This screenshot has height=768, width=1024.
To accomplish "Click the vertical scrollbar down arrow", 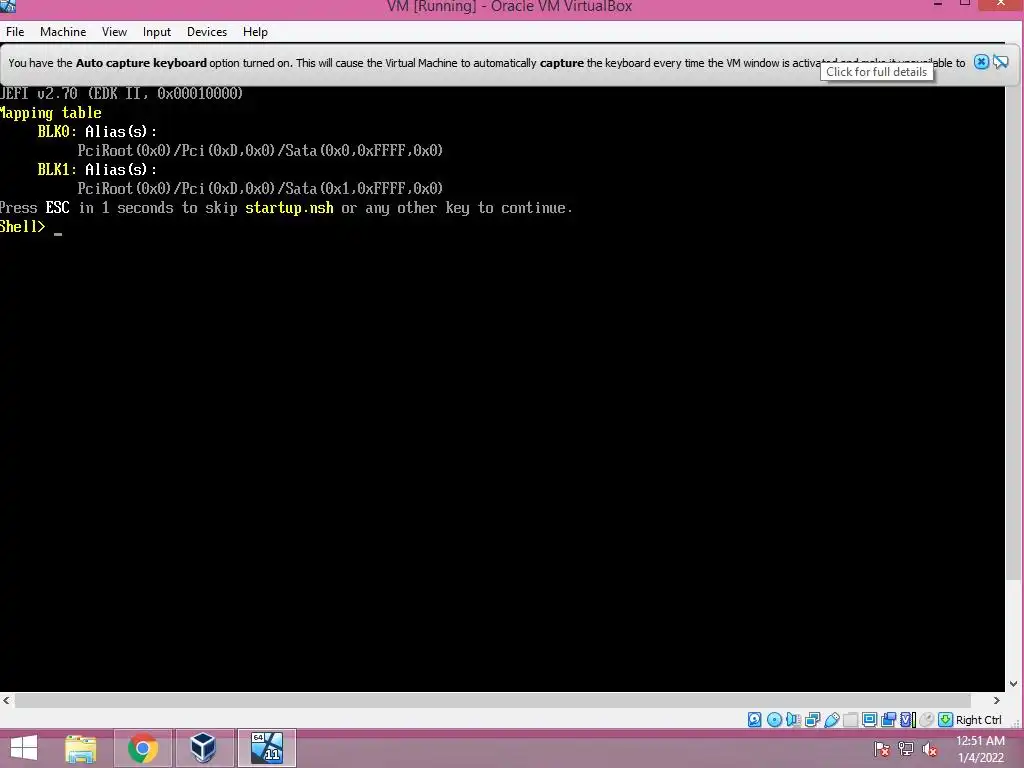I will 1014,684.
